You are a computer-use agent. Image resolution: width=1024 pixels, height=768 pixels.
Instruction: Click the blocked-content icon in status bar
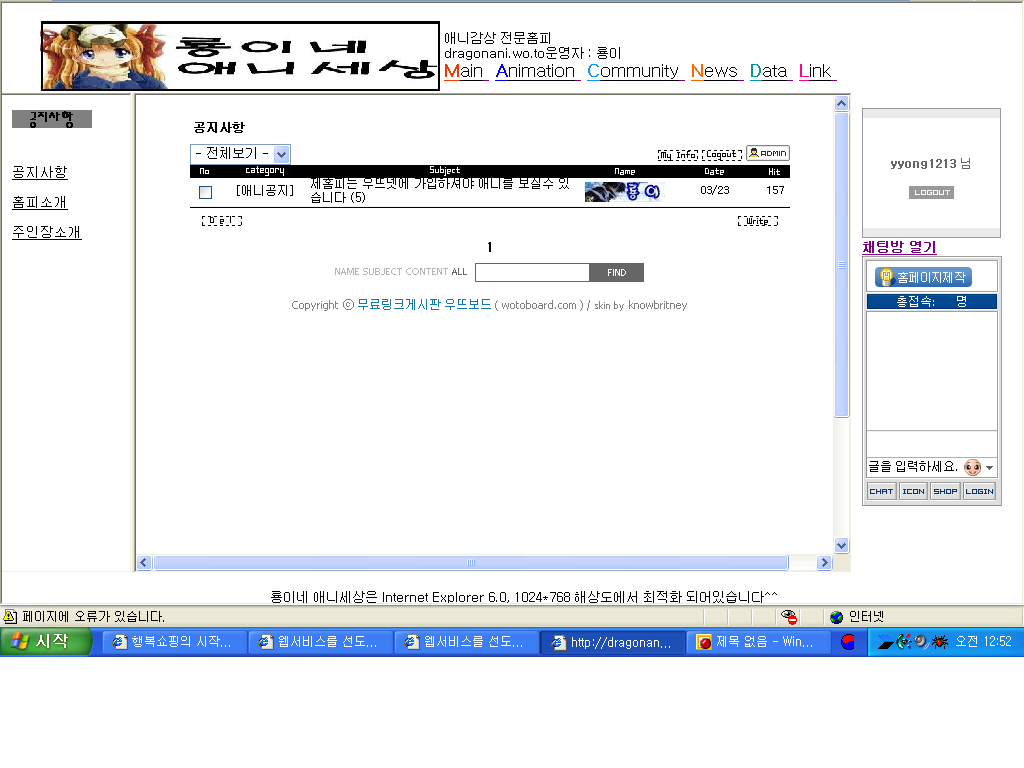pyautogui.click(x=790, y=617)
